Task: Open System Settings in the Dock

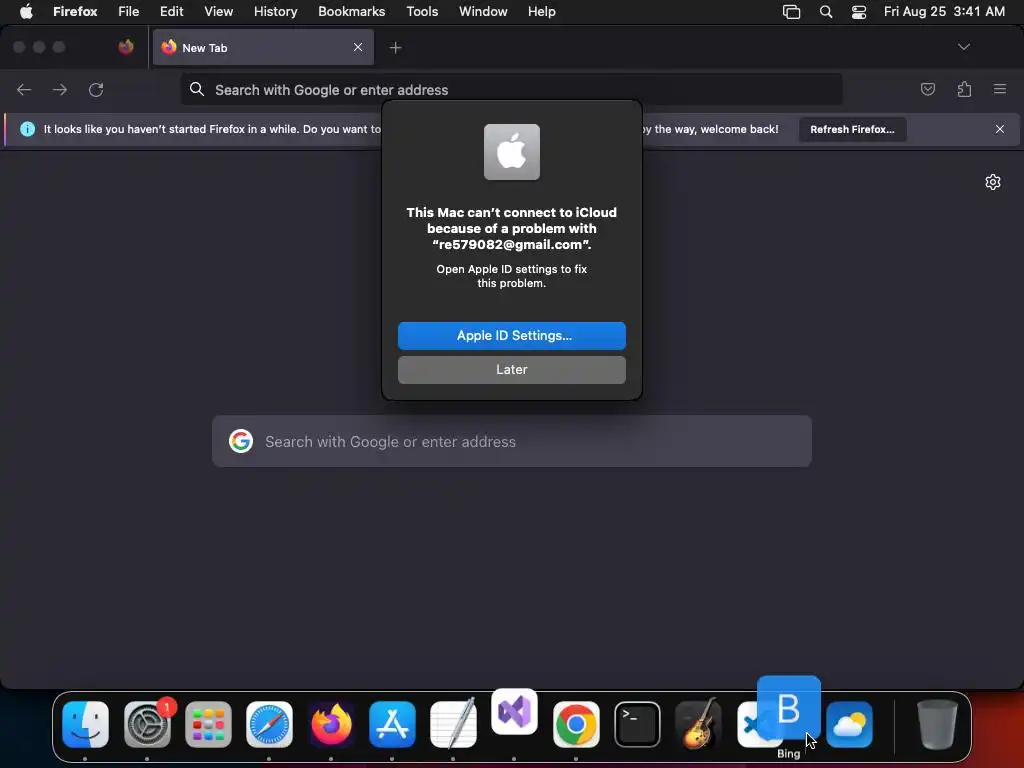Action: [x=148, y=724]
